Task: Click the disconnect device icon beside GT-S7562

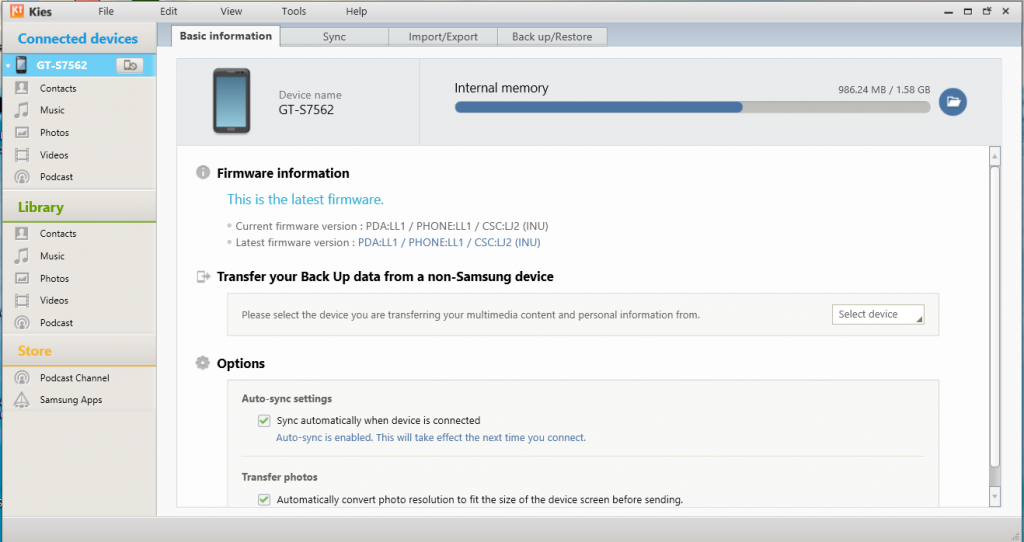Action: [x=129, y=65]
